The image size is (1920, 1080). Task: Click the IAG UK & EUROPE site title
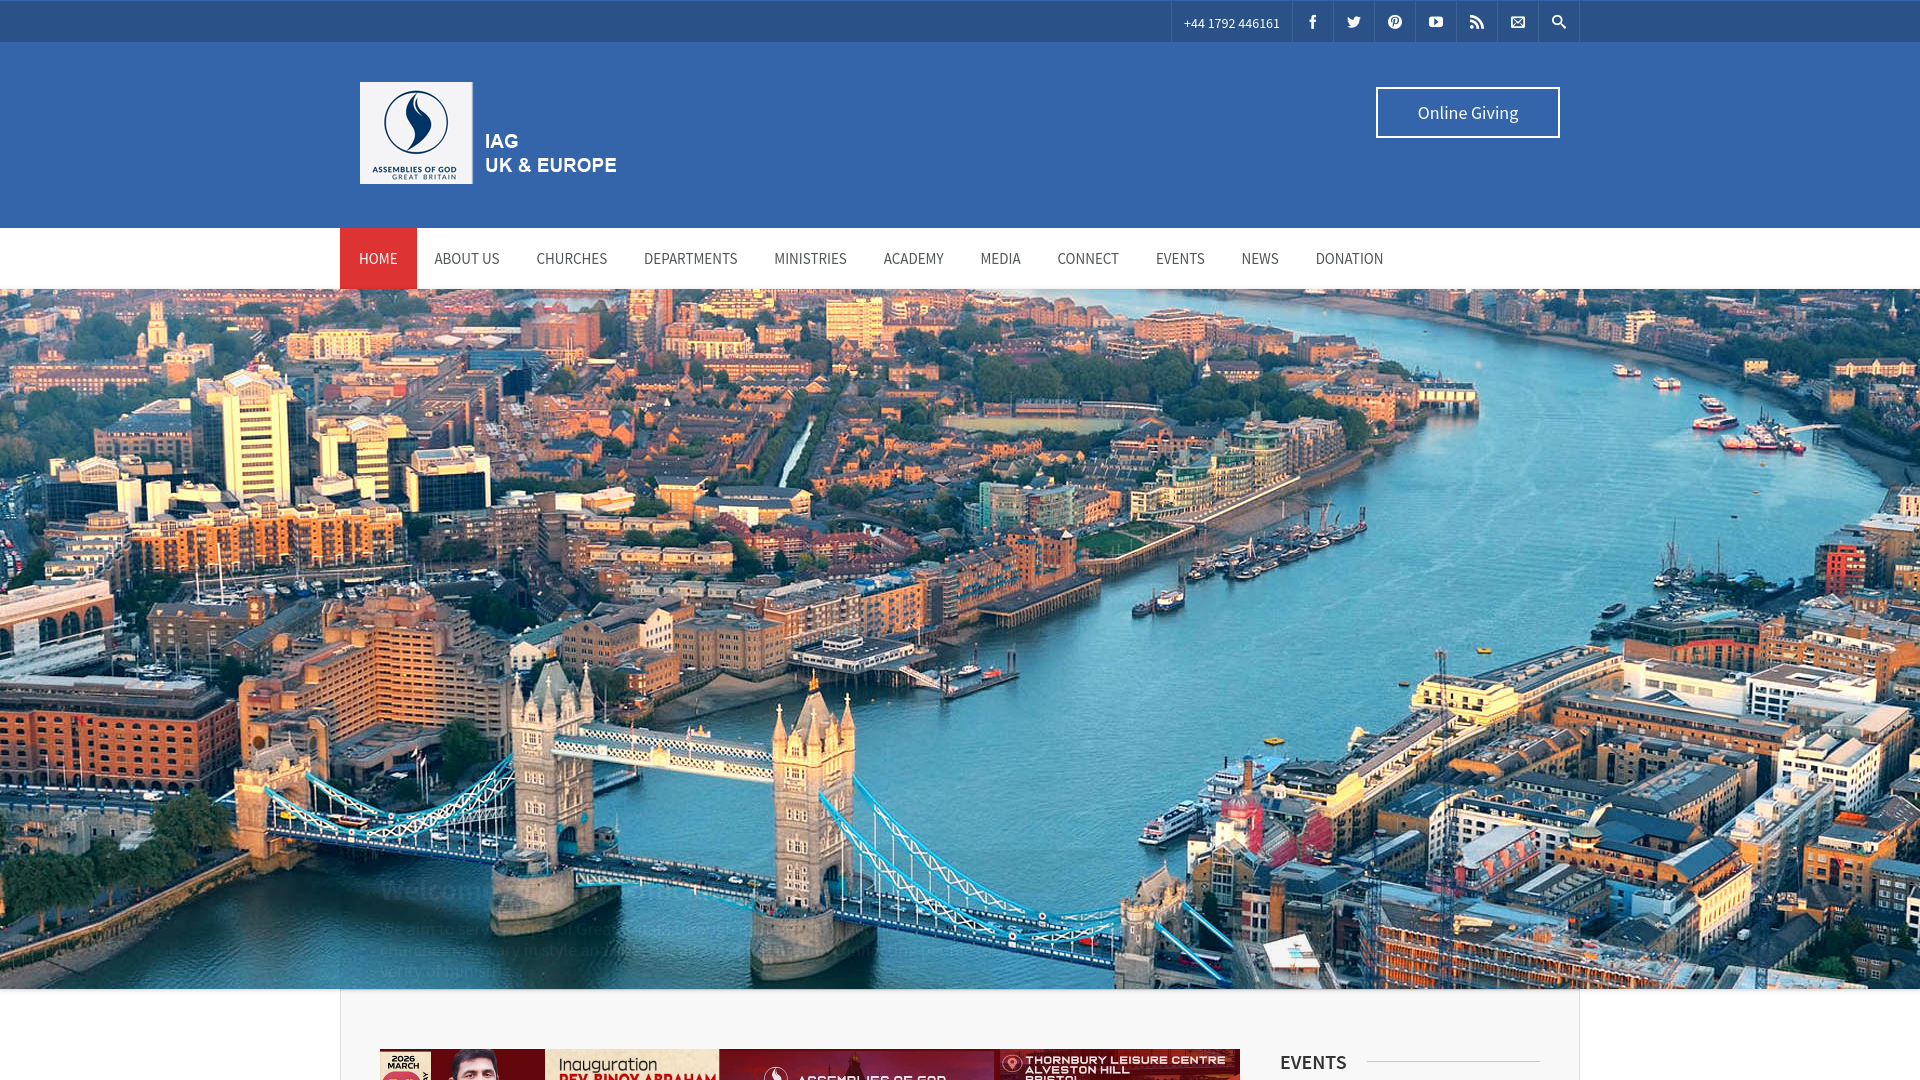pyautogui.click(x=551, y=153)
